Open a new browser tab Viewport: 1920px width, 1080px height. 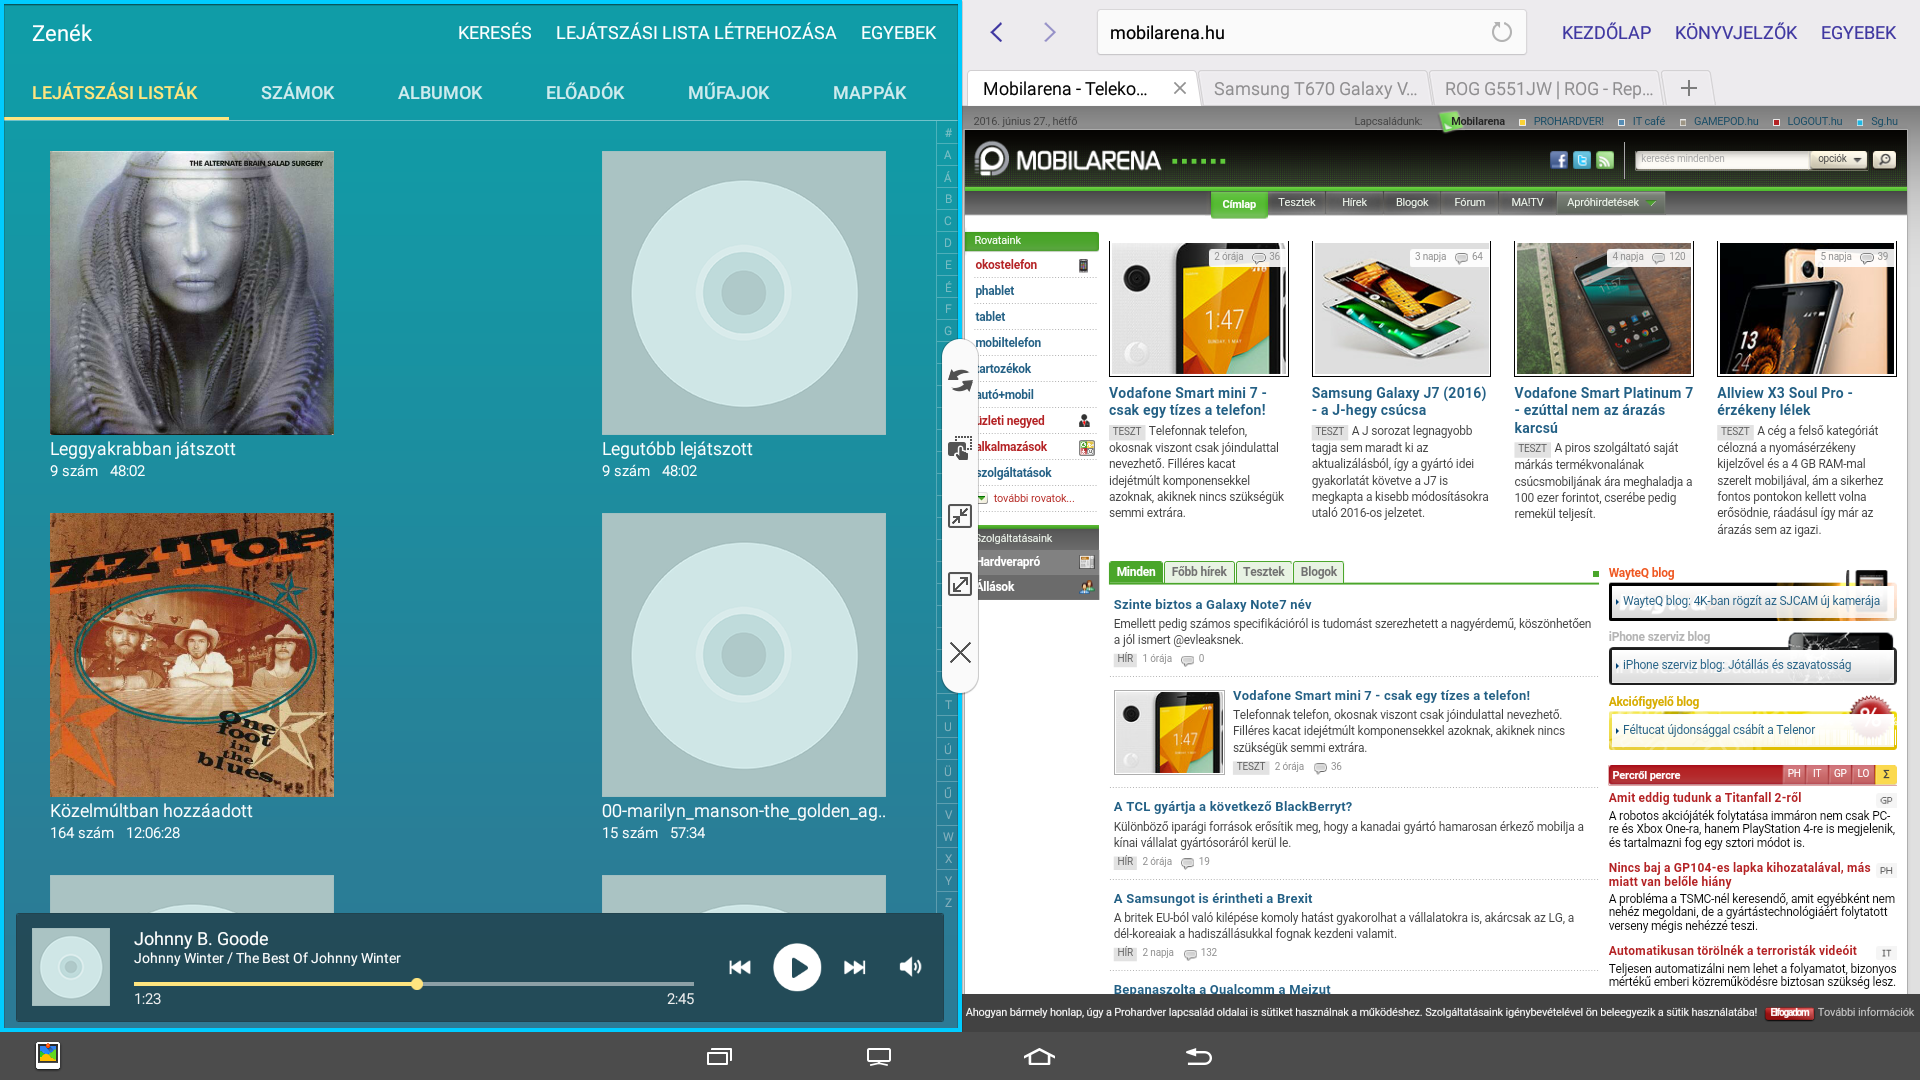[1688, 88]
